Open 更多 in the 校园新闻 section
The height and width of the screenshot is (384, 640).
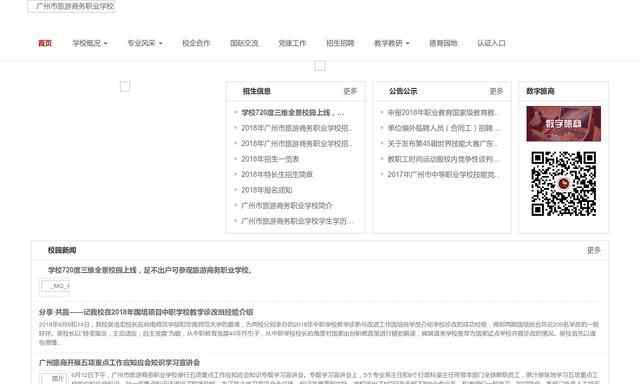tap(593, 251)
